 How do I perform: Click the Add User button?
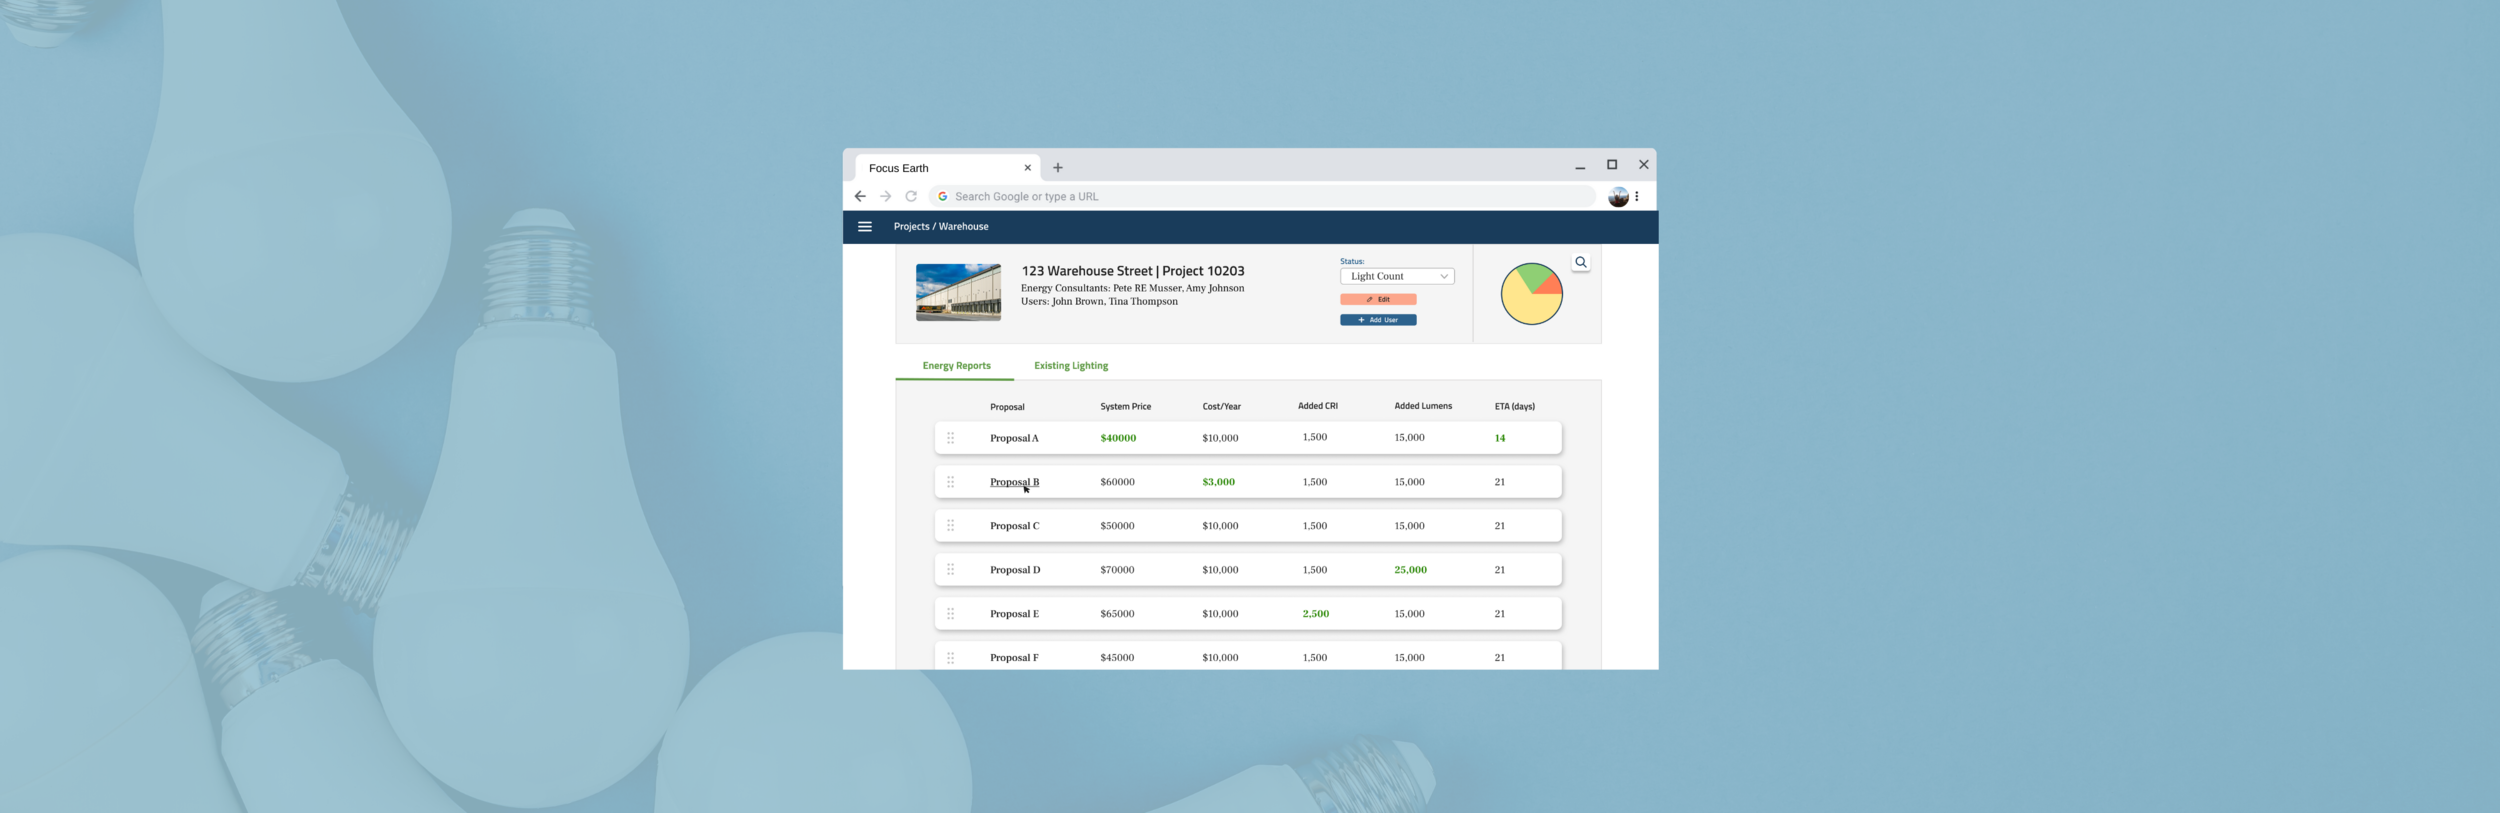(1378, 320)
